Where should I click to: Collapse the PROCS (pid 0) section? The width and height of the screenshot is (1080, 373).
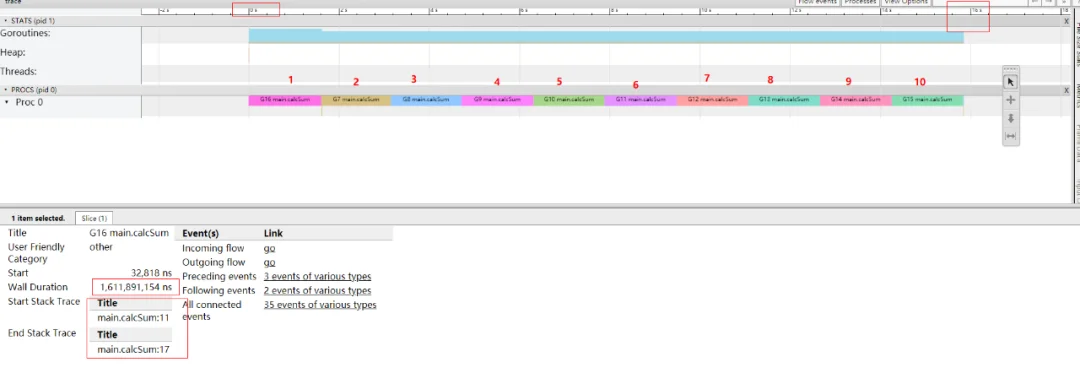pyautogui.click(x=6, y=89)
